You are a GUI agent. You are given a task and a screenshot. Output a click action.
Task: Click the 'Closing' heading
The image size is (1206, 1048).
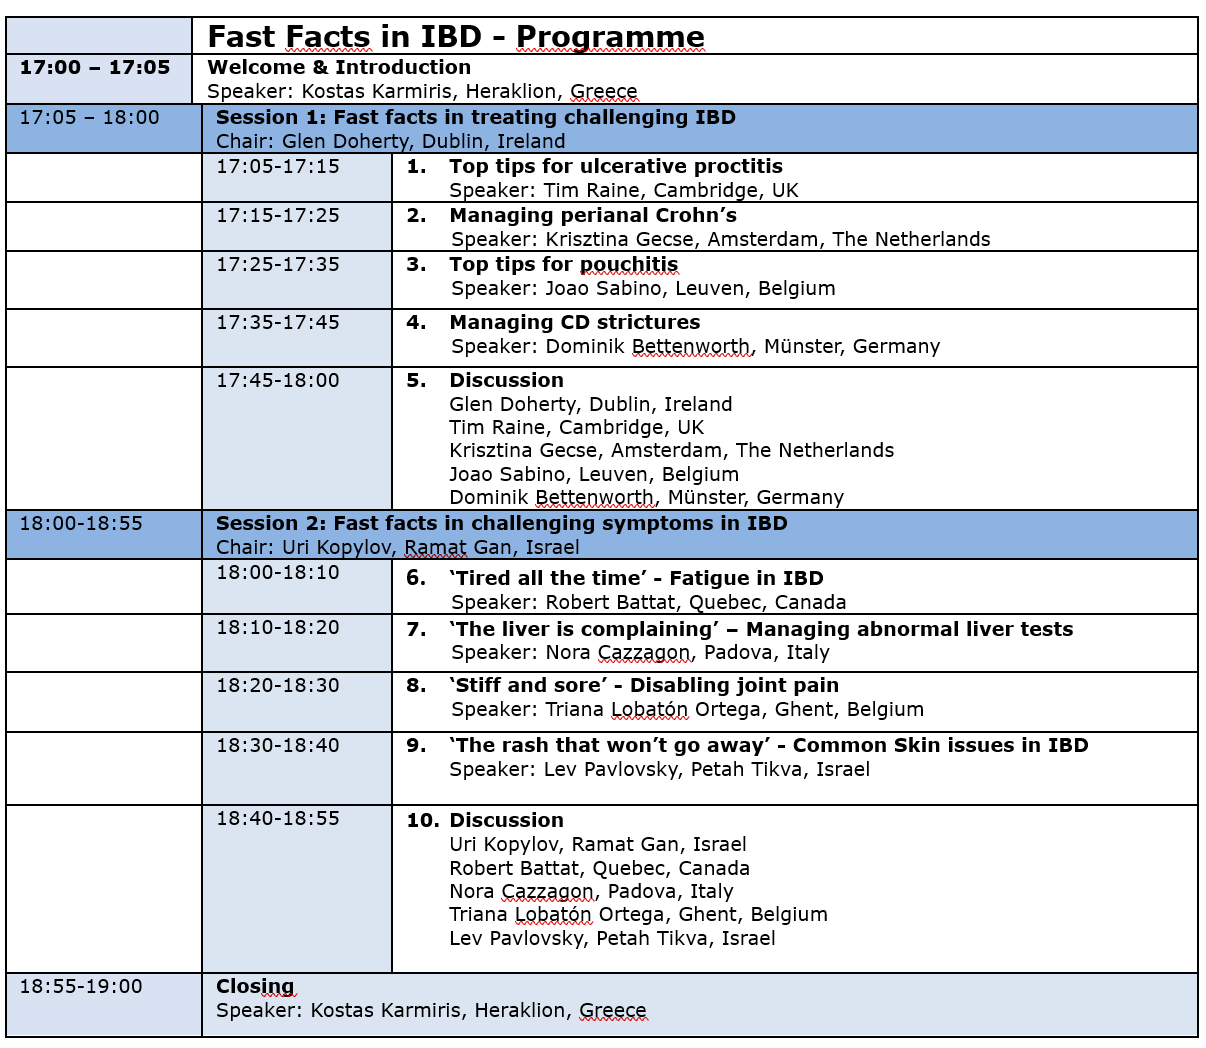pos(255,986)
